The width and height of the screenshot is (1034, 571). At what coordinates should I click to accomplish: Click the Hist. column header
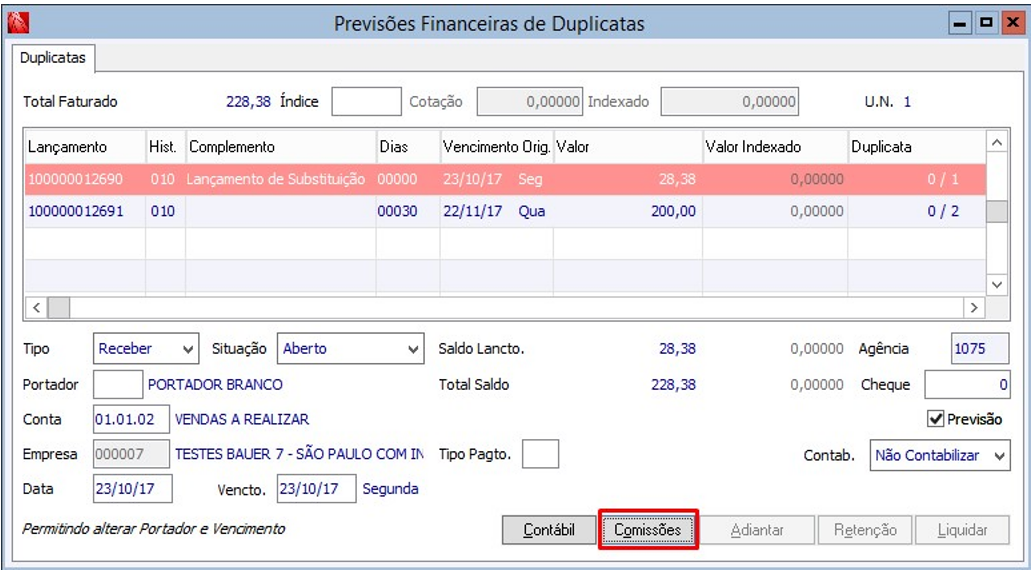pyautogui.click(x=166, y=146)
